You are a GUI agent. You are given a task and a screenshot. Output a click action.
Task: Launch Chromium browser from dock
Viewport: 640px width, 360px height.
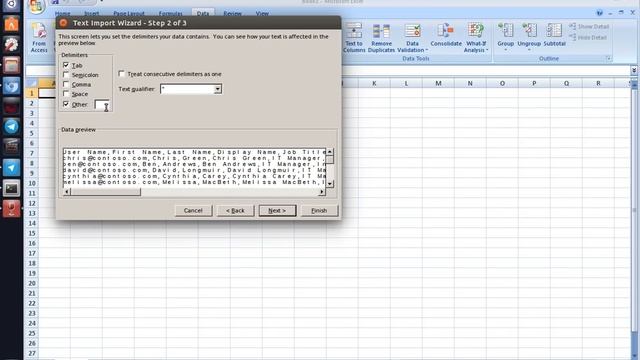tap(11, 86)
